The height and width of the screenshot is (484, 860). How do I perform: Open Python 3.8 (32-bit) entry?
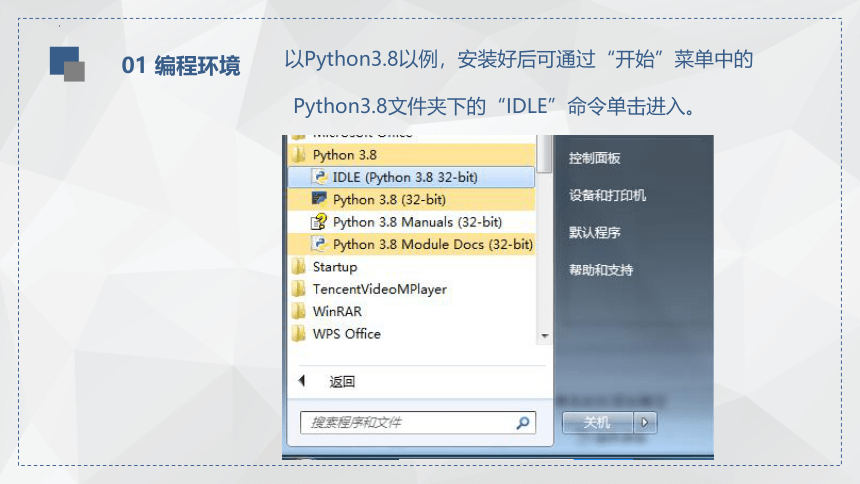(411, 199)
